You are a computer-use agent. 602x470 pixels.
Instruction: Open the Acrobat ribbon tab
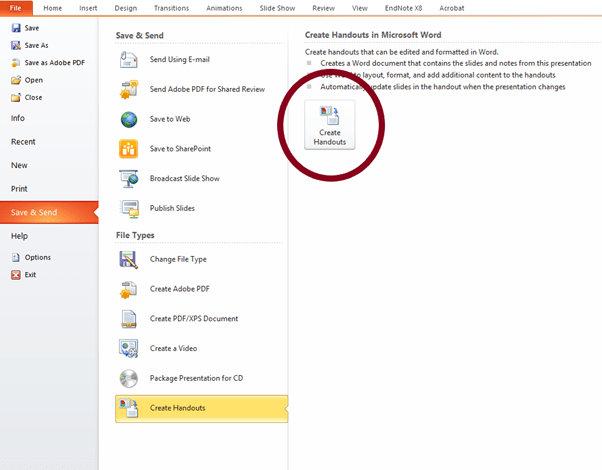(452, 8)
